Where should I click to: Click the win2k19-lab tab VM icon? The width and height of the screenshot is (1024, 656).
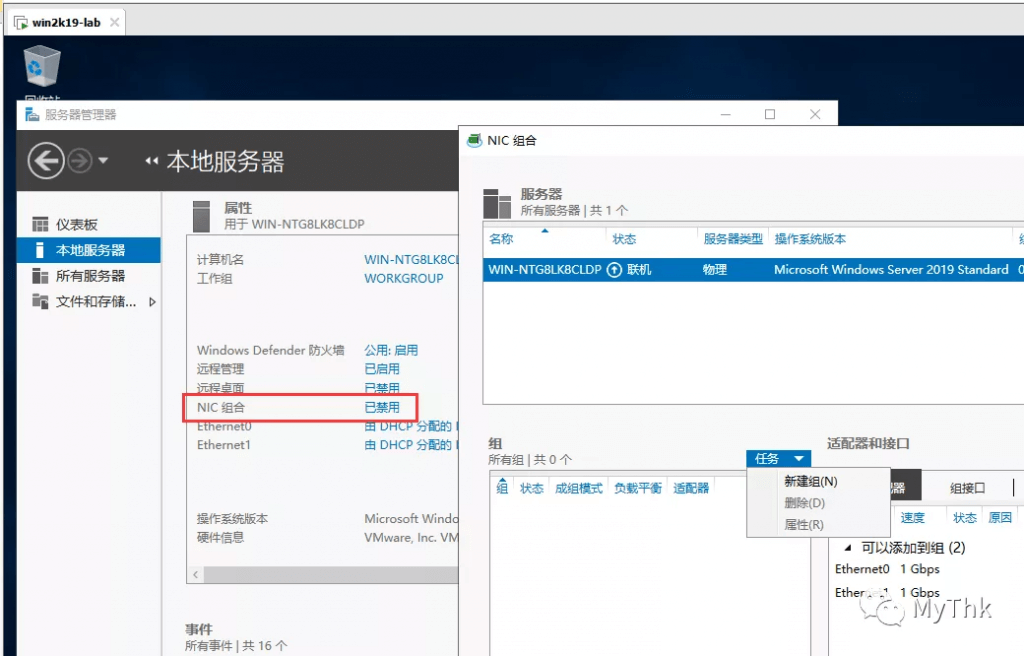click(21, 23)
